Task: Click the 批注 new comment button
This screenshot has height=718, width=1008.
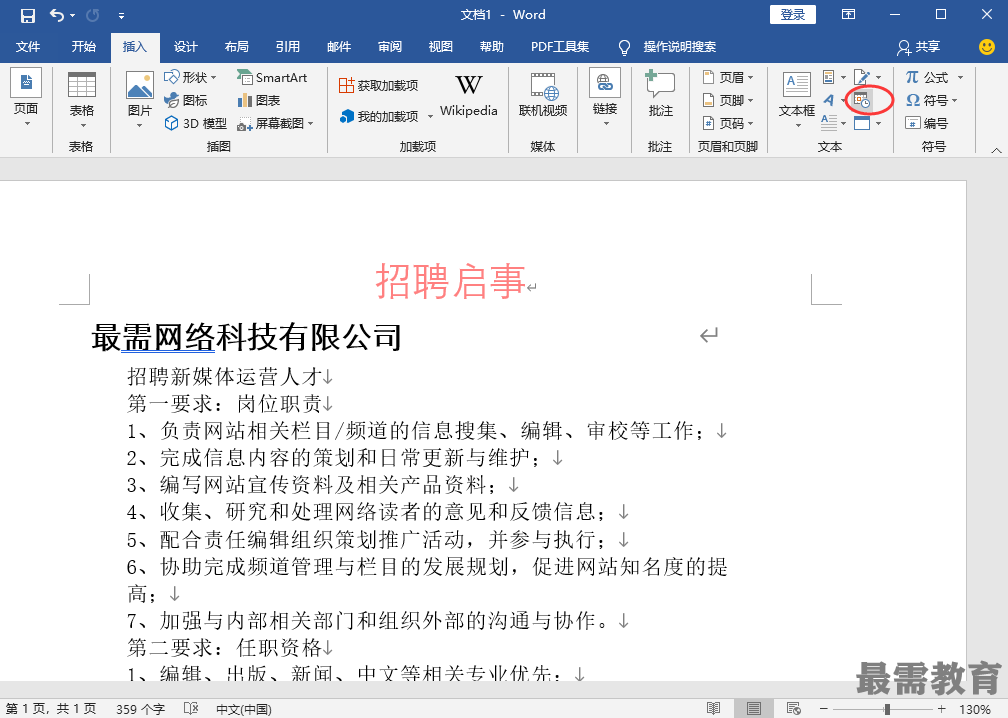Action: [x=660, y=95]
